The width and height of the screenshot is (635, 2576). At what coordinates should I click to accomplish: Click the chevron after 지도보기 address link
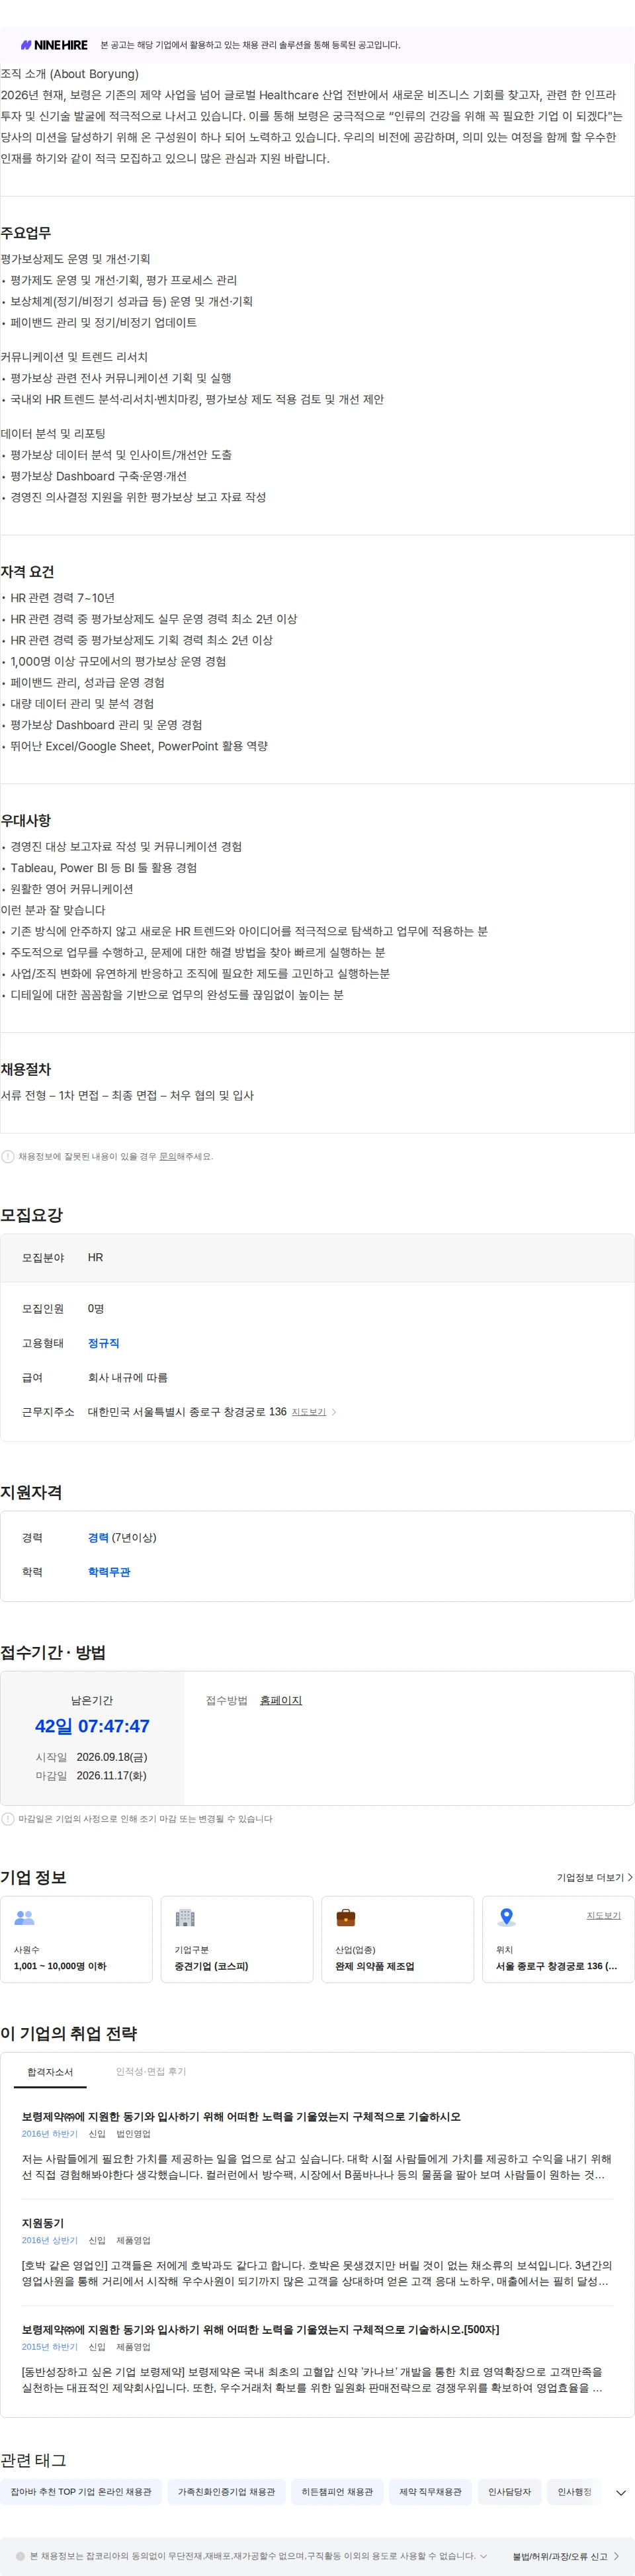[x=334, y=1412]
